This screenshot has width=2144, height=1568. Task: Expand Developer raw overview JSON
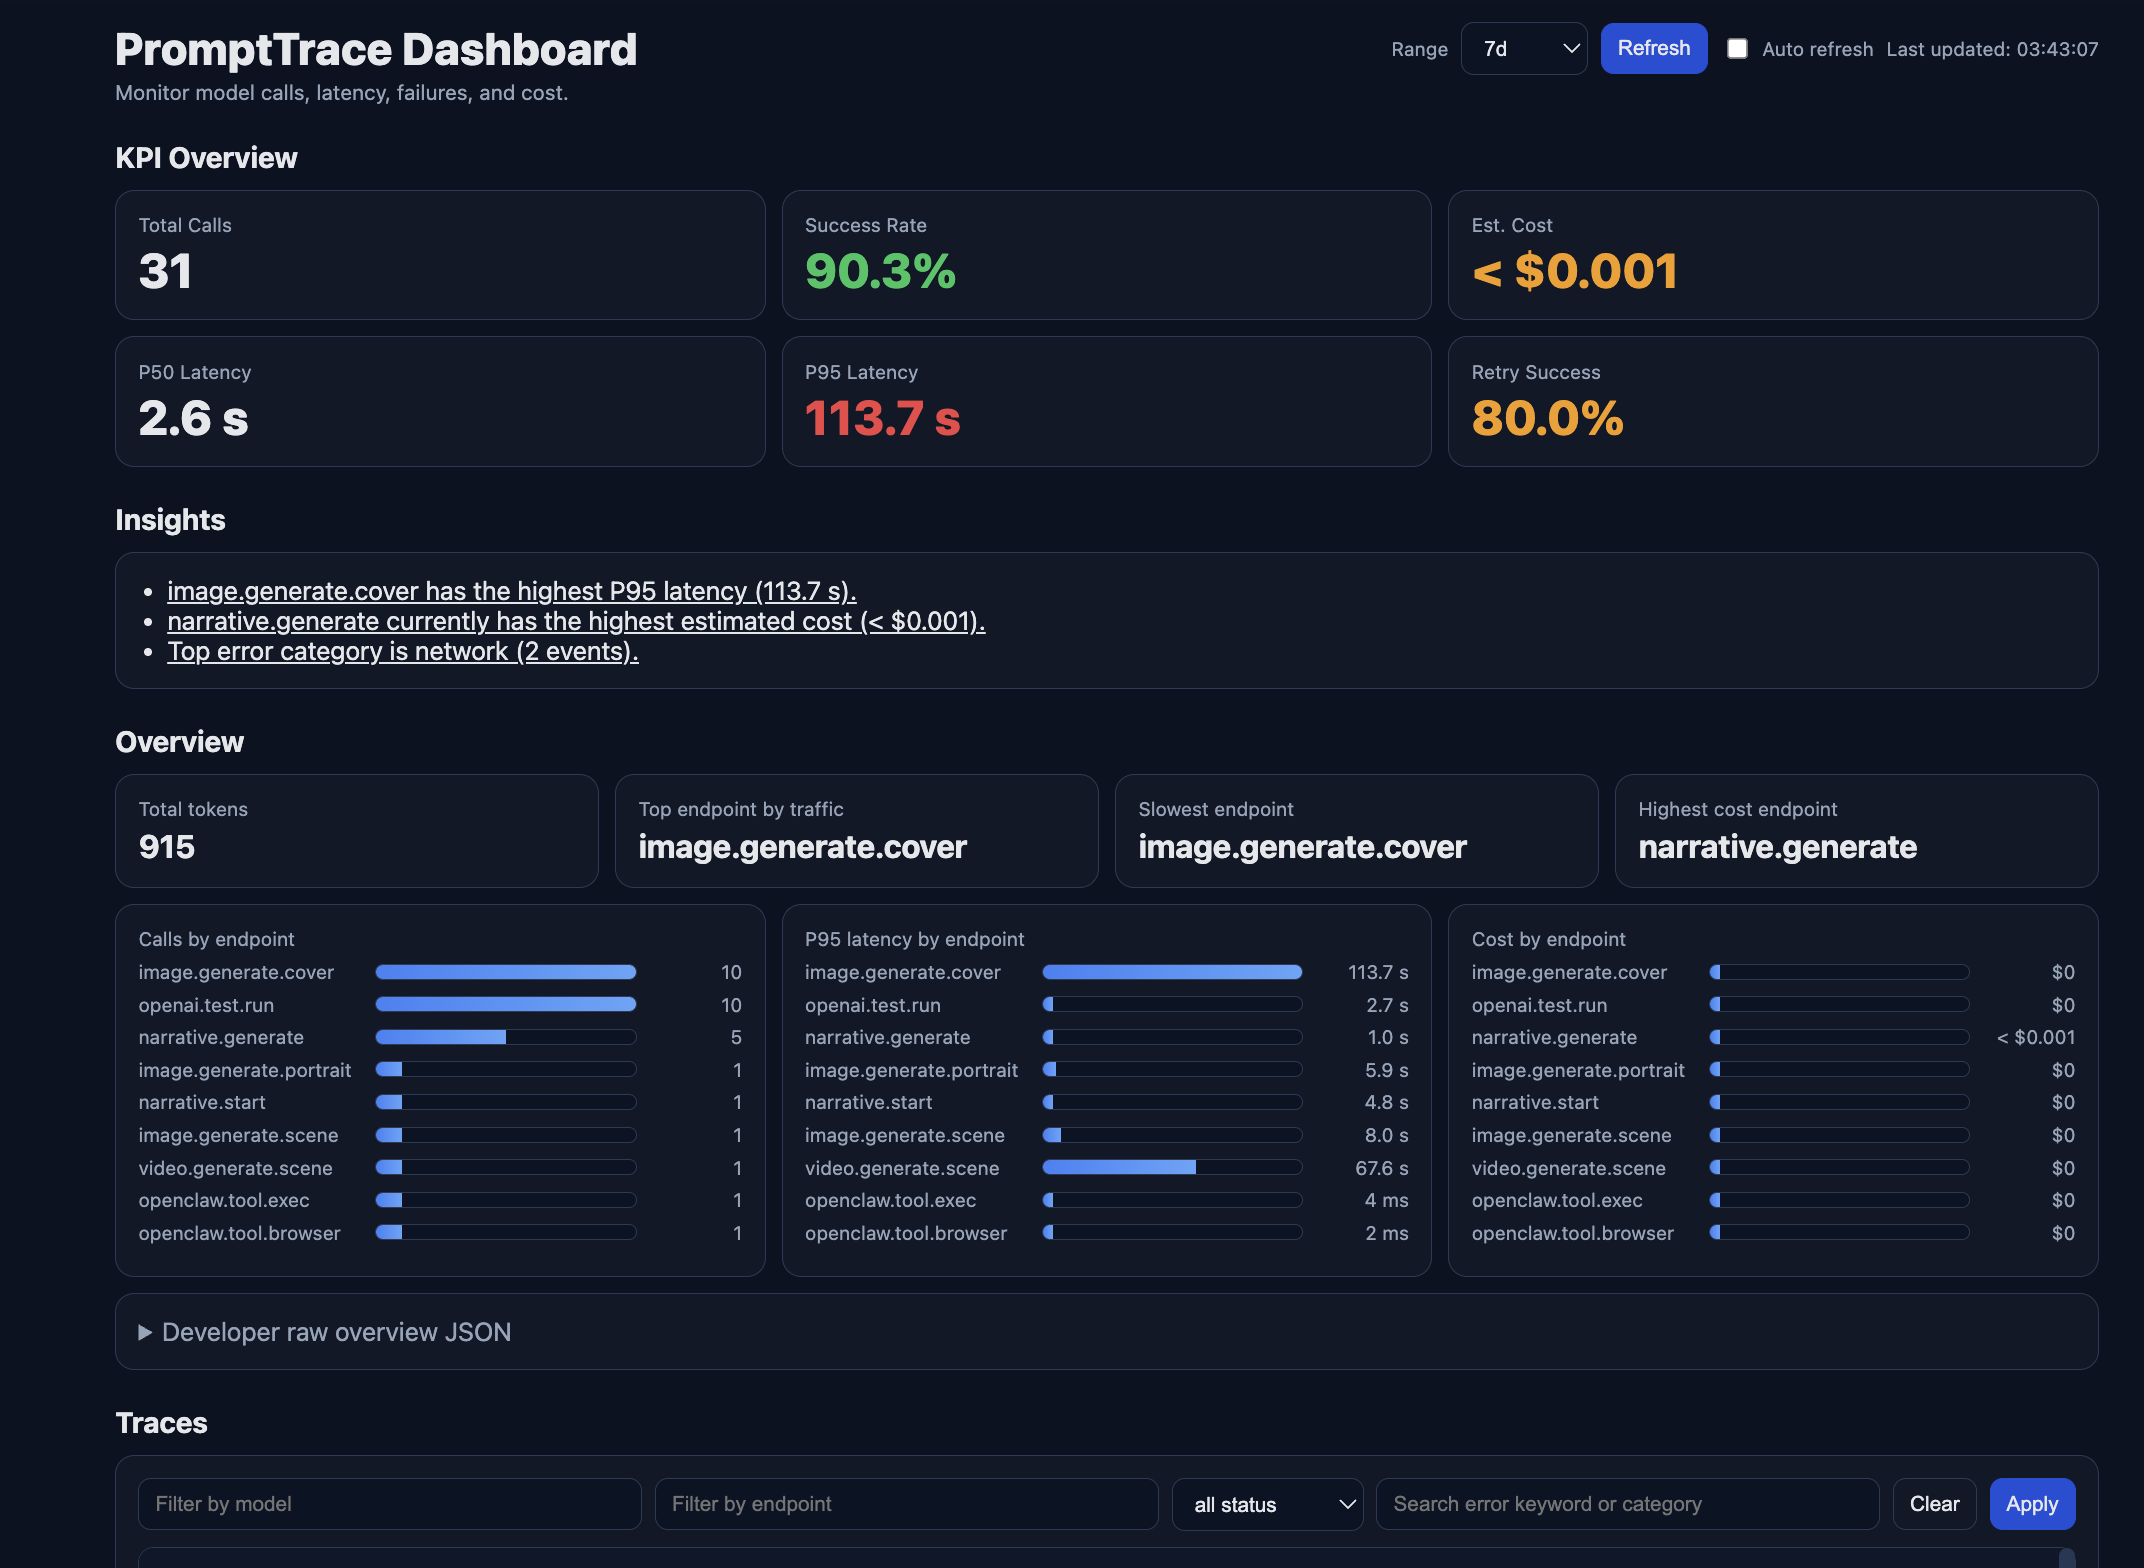(336, 1332)
